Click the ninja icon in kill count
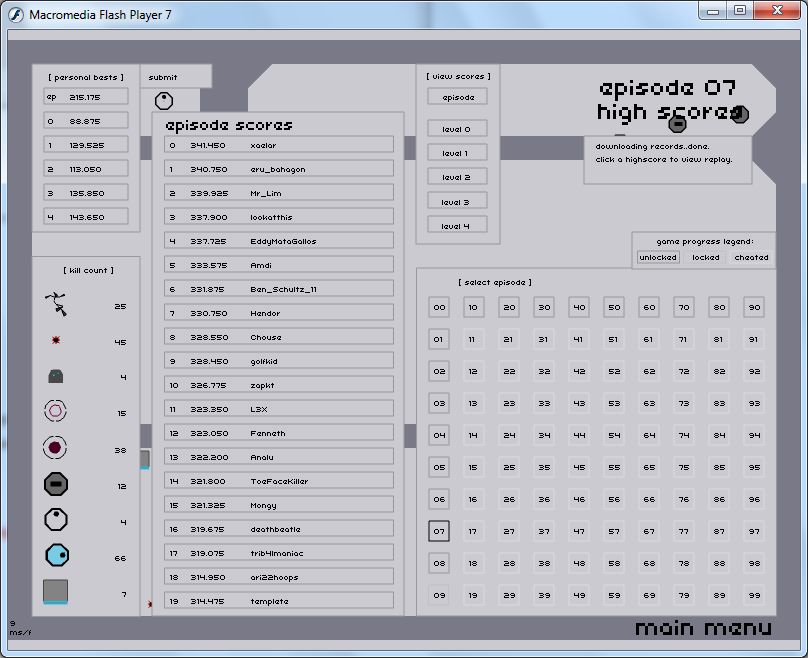The width and height of the screenshot is (808, 658). tap(56, 301)
